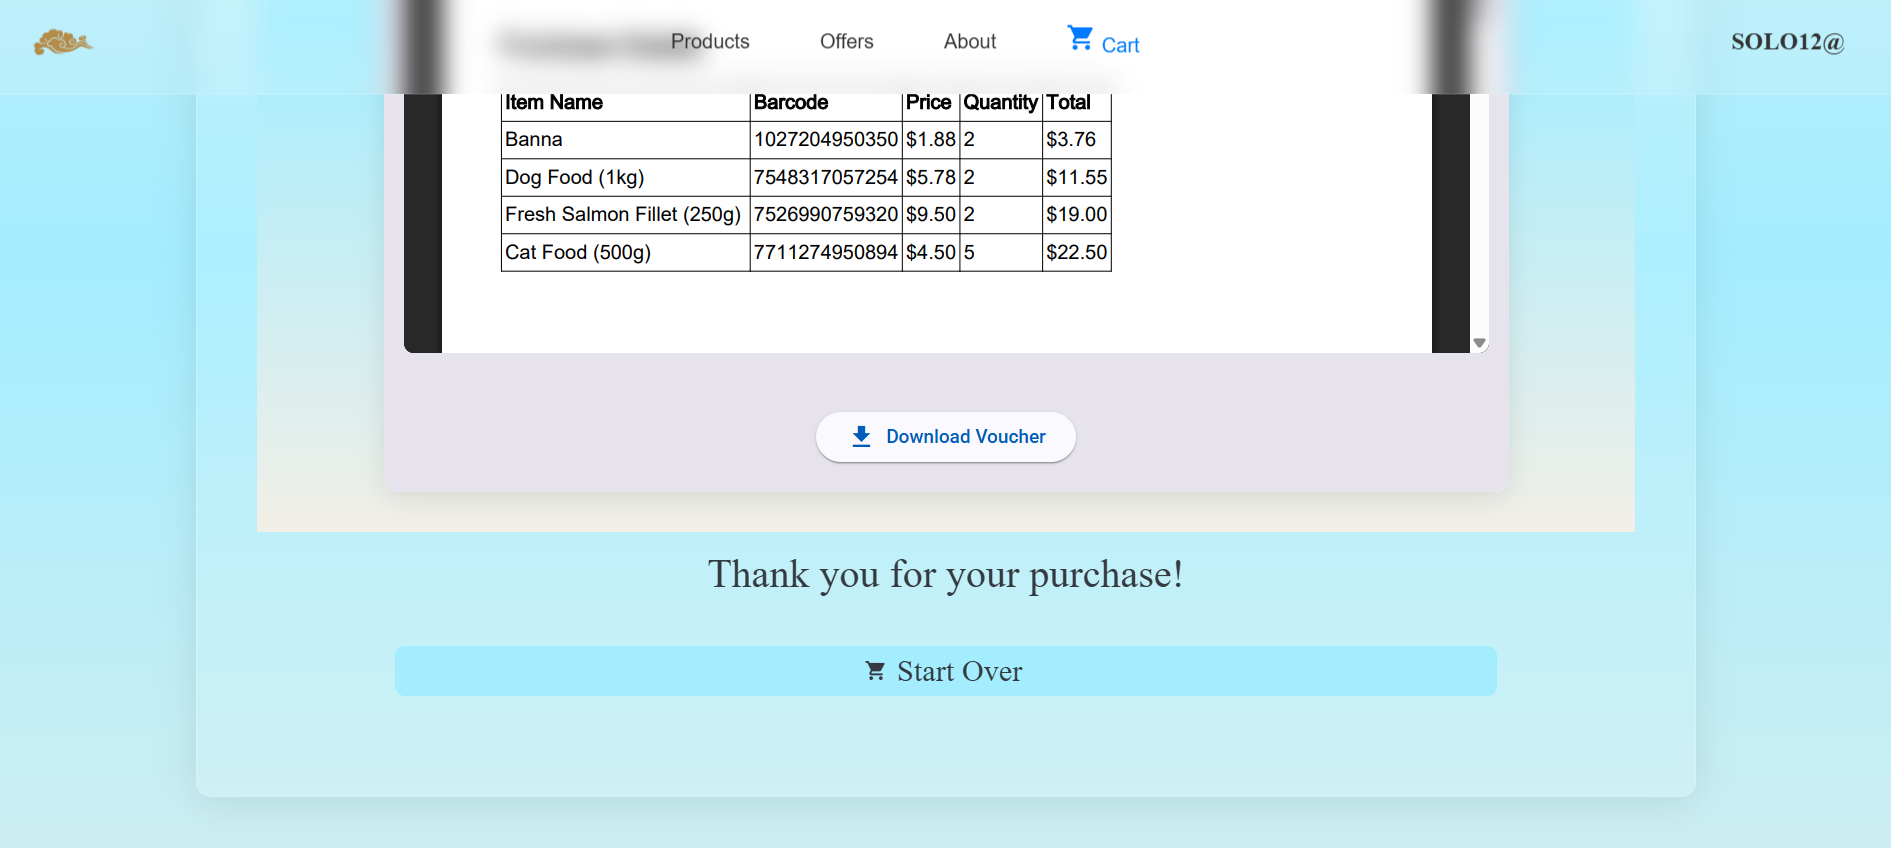
Task: Open the About page
Action: tap(969, 41)
